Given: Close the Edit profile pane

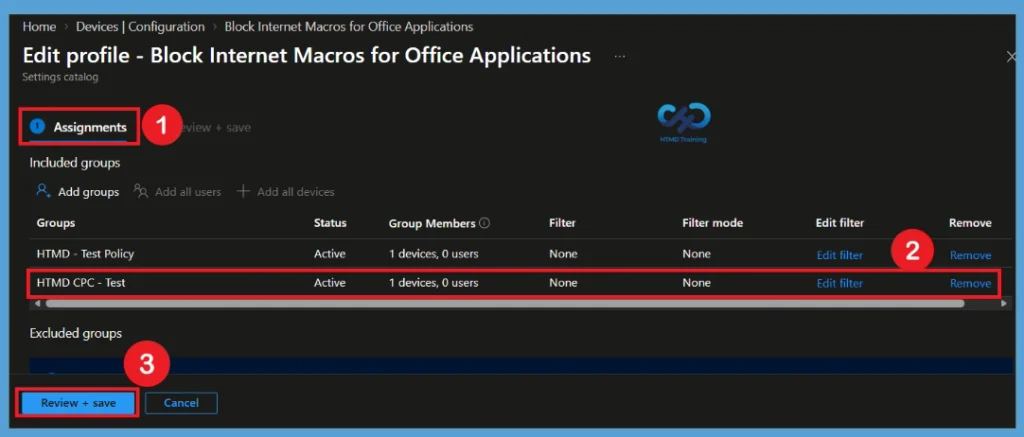Looking at the screenshot, I should (x=1011, y=57).
